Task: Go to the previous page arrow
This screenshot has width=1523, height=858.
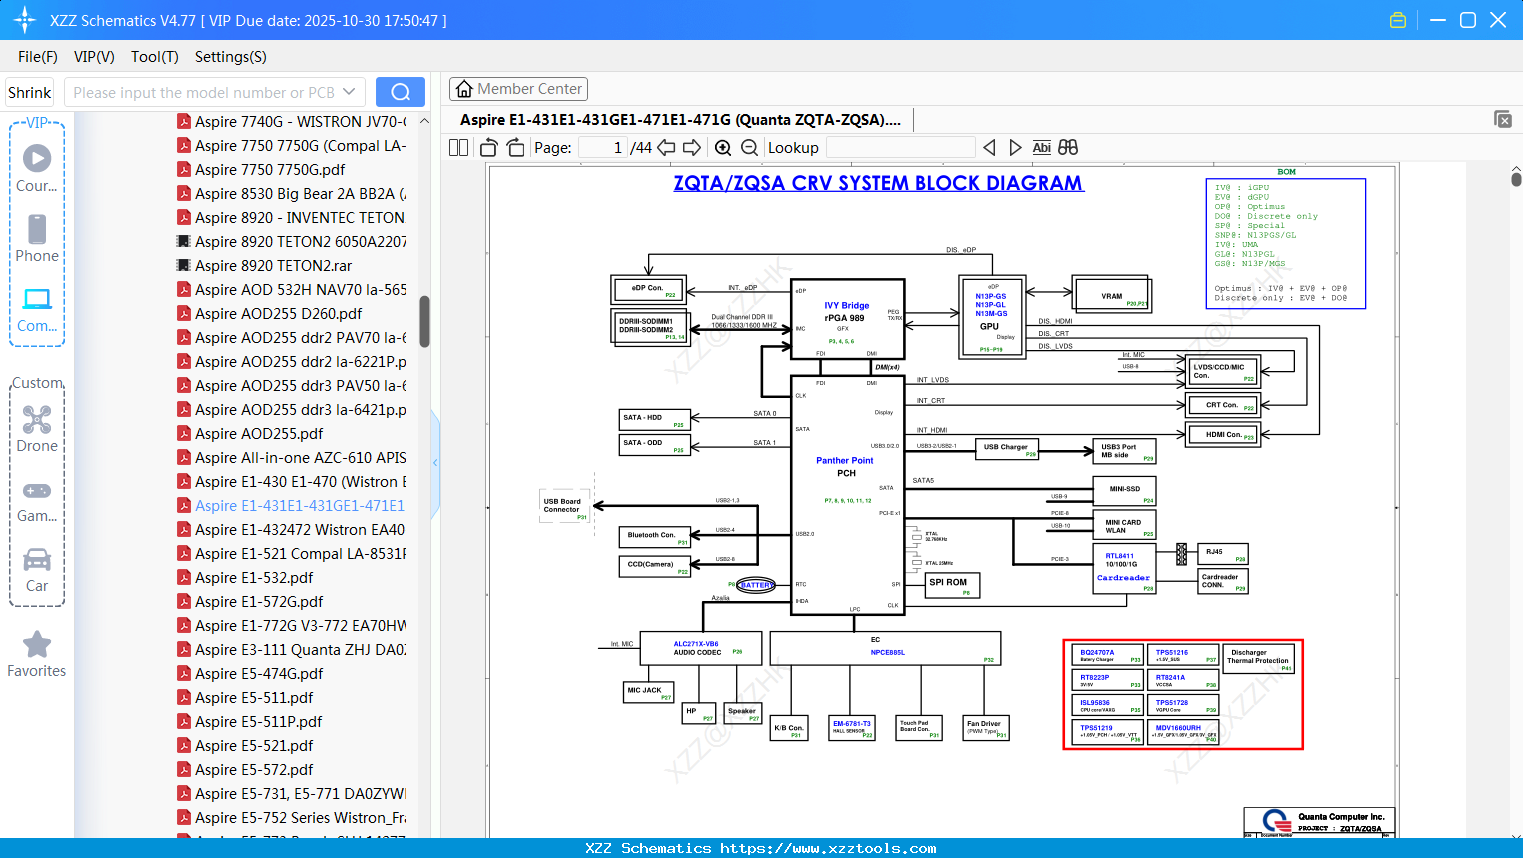Action: (x=666, y=147)
